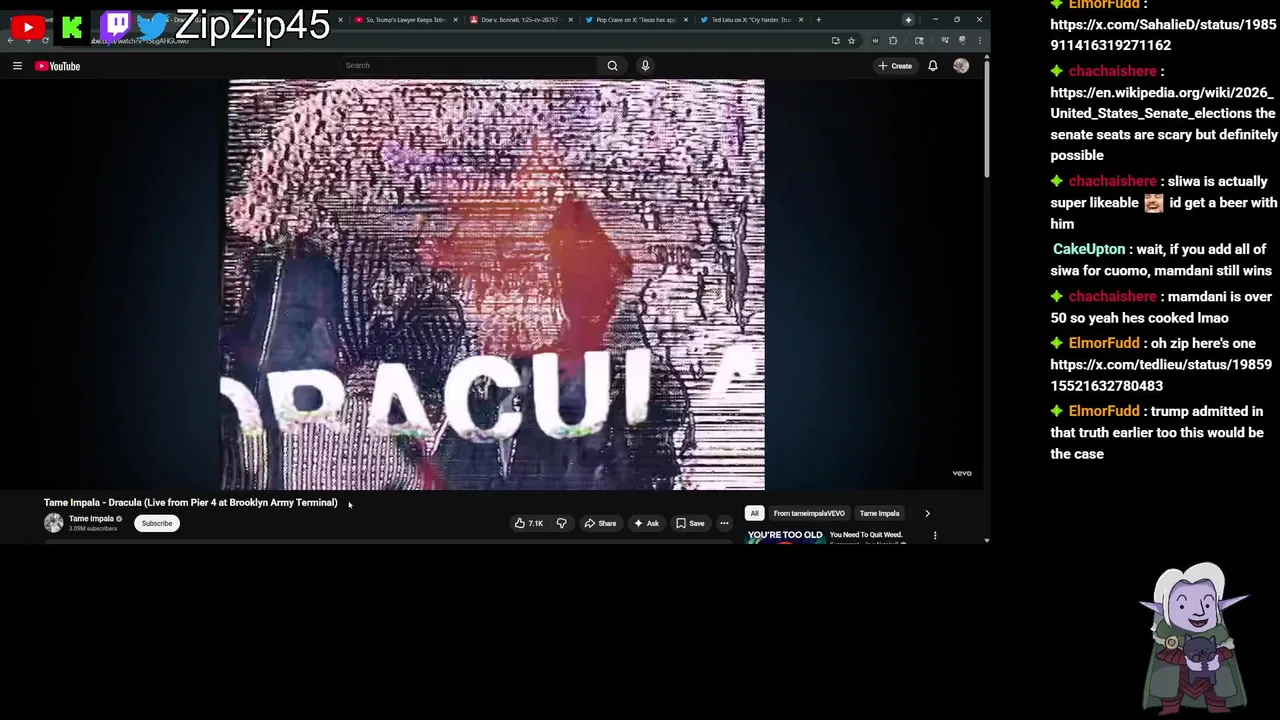This screenshot has height=720, width=1280.
Task: Open the YouTube notifications bell
Action: (x=933, y=66)
